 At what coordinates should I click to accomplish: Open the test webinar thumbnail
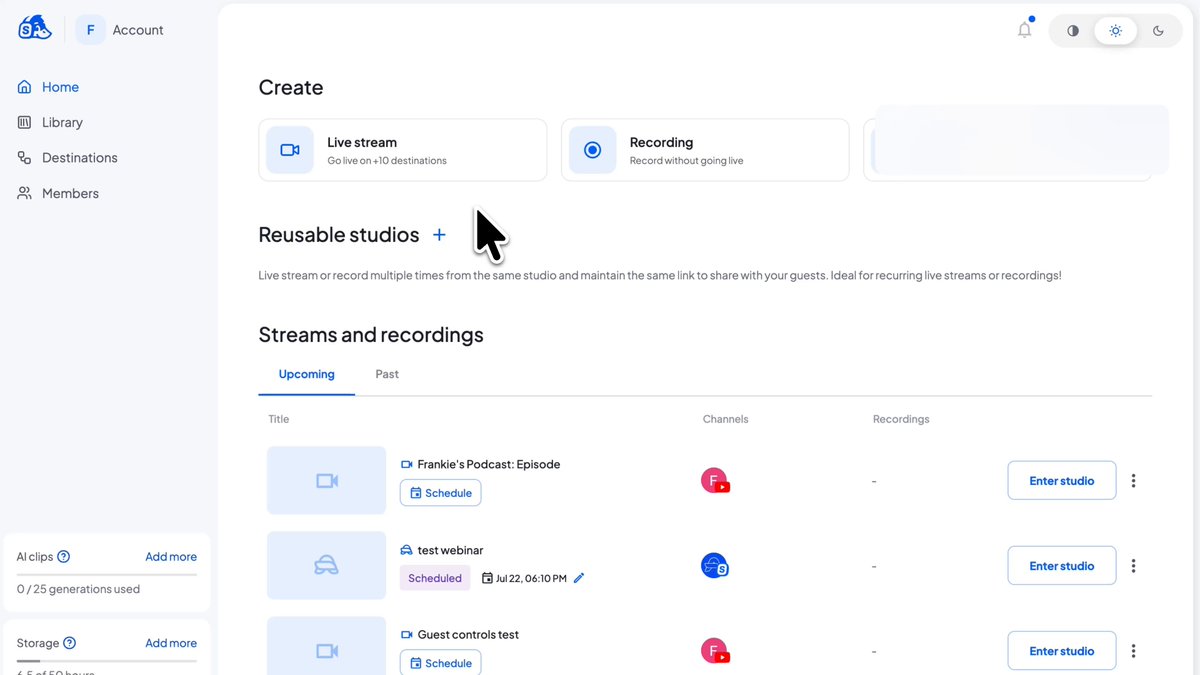point(326,566)
